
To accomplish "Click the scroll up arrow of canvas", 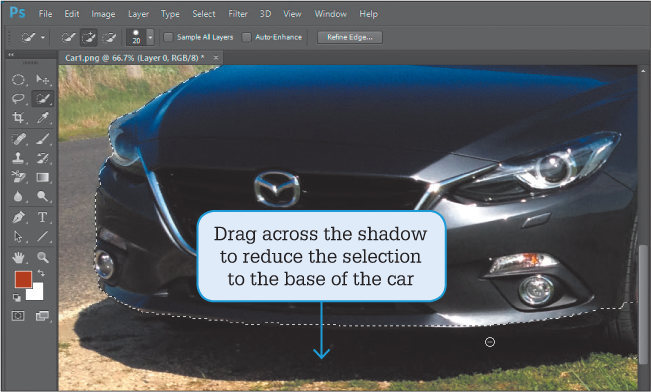I will tap(643, 71).
